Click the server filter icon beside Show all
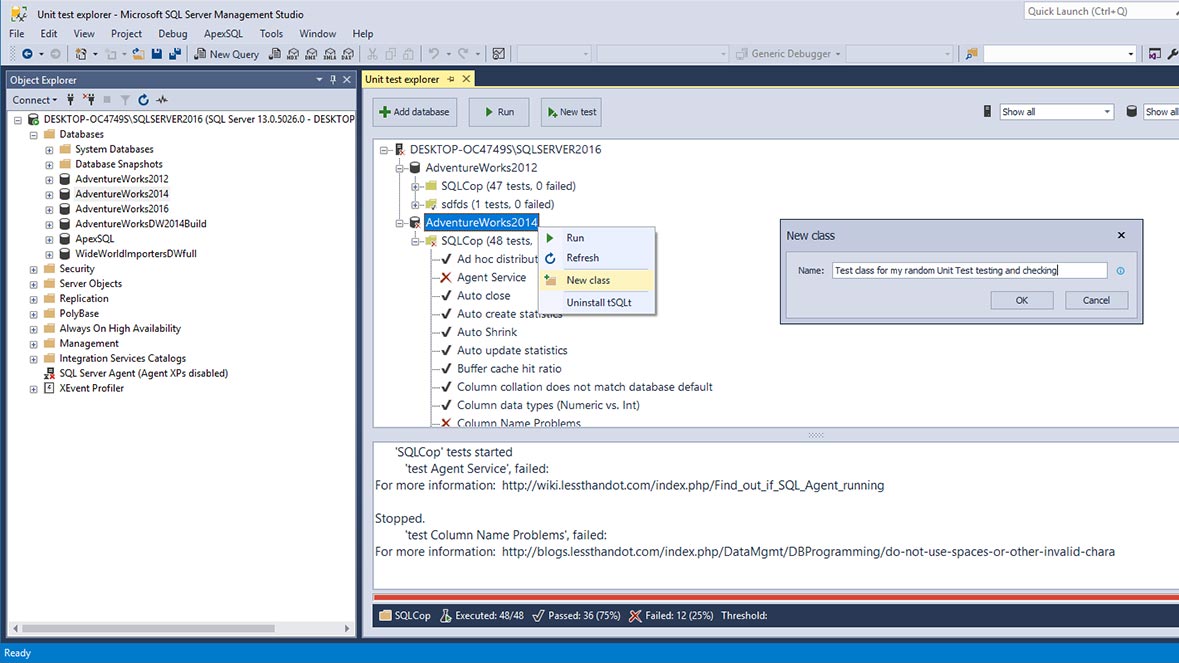The width and height of the screenshot is (1179, 663). [987, 111]
